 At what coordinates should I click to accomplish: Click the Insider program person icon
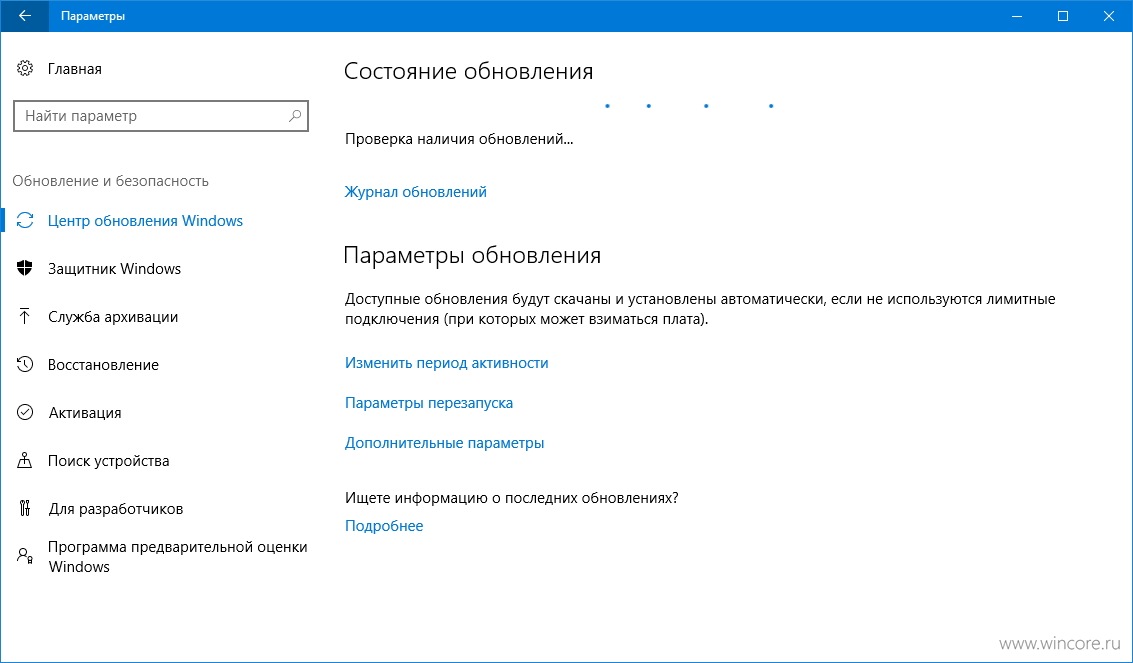pyautogui.click(x=25, y=555)
